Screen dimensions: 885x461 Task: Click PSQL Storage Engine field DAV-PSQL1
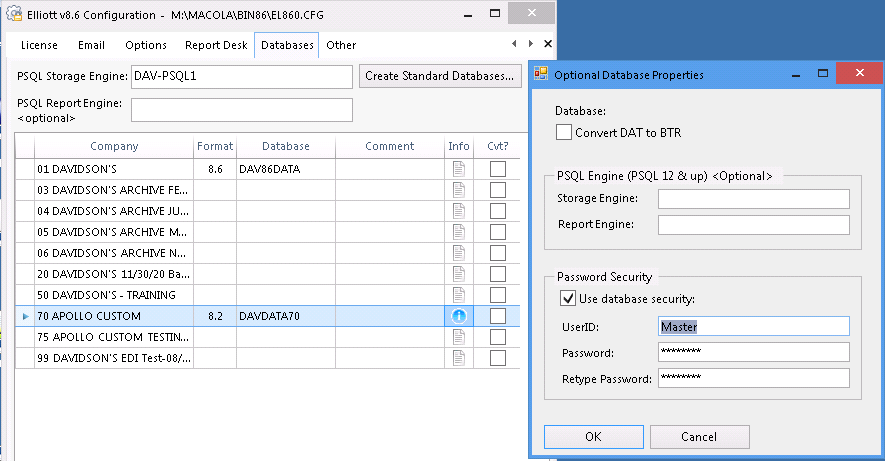(242, 76)
